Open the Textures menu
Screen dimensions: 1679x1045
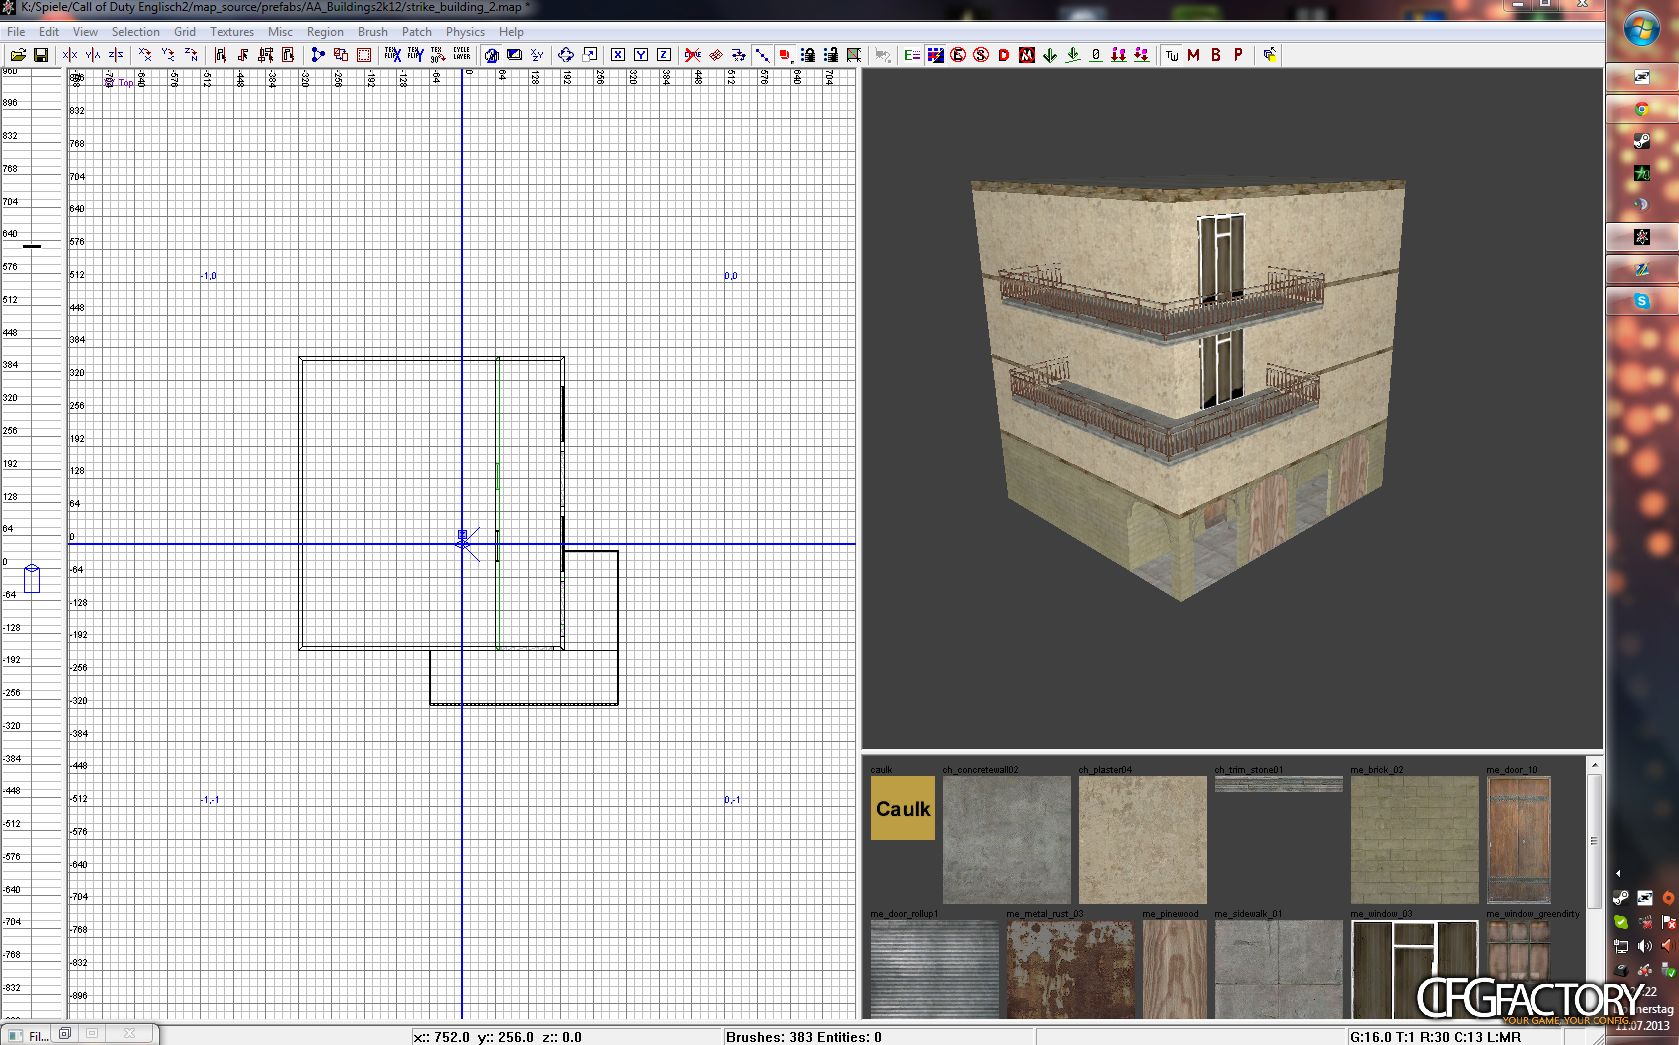(232, 32)
